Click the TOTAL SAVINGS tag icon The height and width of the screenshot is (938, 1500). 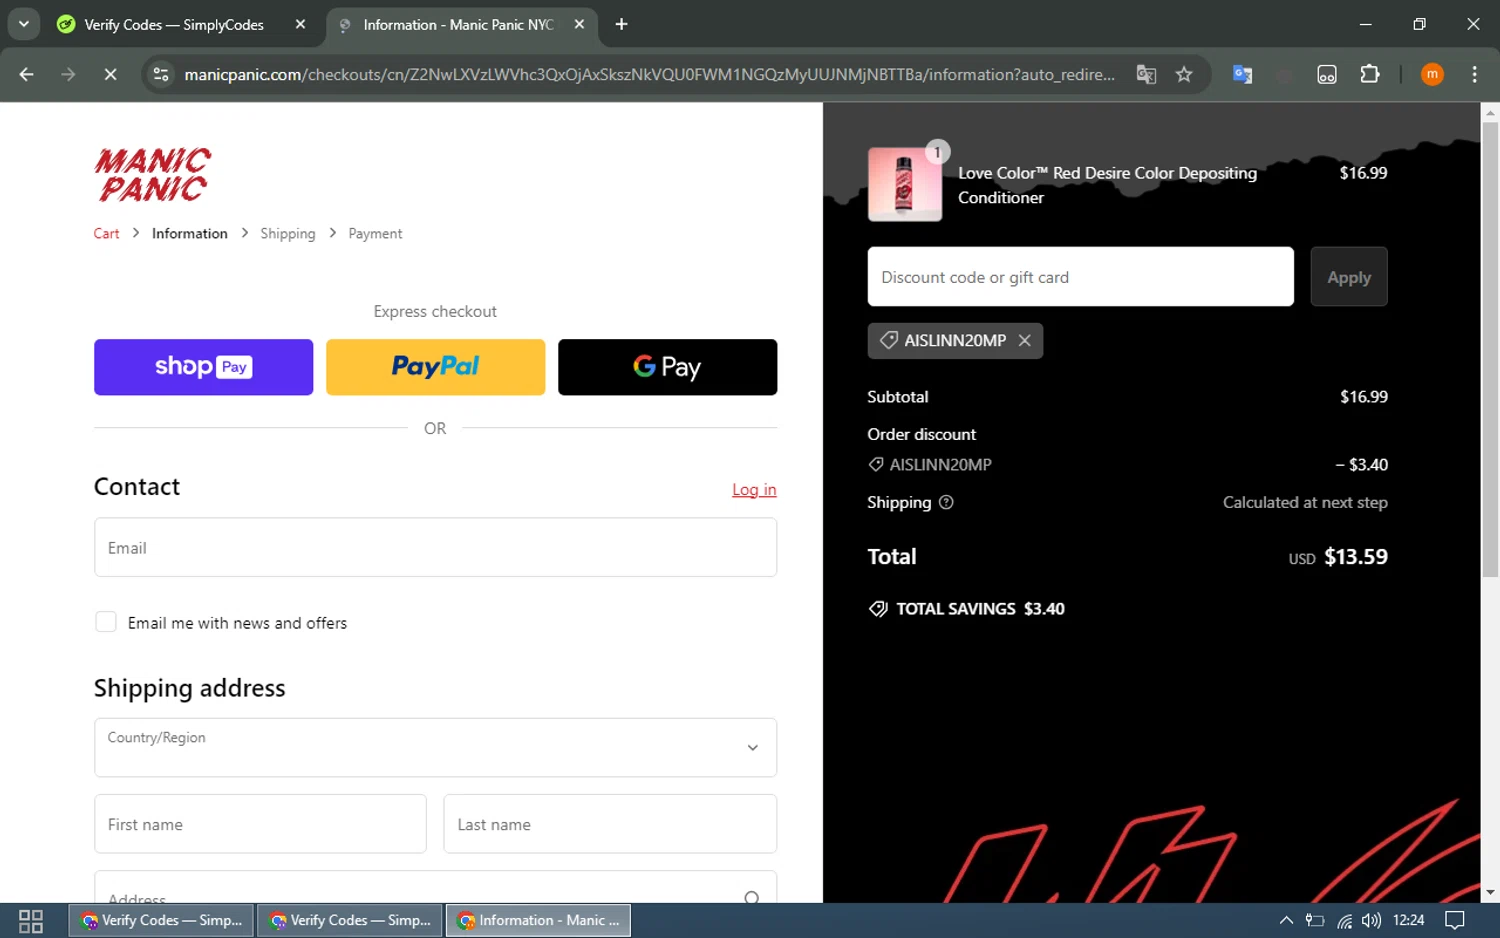pyautogui.click(x=878, y=609)
